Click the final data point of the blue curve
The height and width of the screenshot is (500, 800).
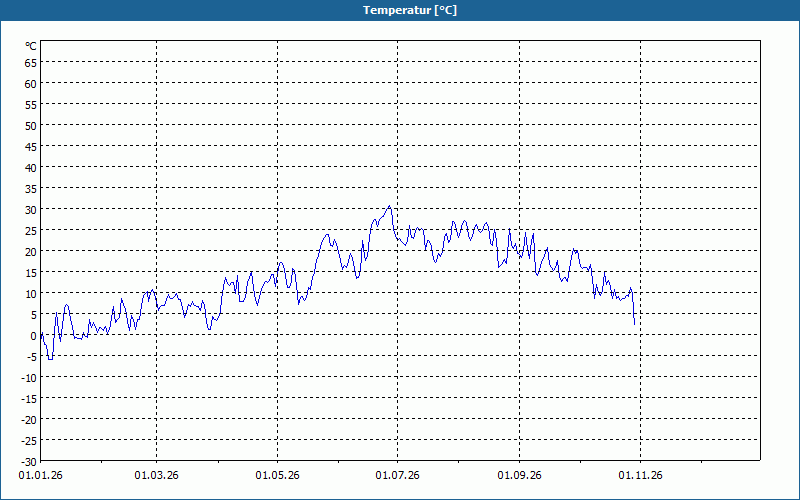click(x=634, y=323)
